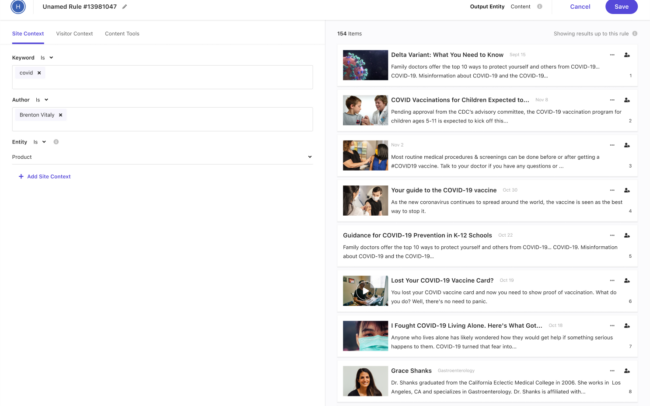Click the info icon beside Output Entity Content
The width and height of the screenshot is (650, 406).
click(x=540, y=7)
